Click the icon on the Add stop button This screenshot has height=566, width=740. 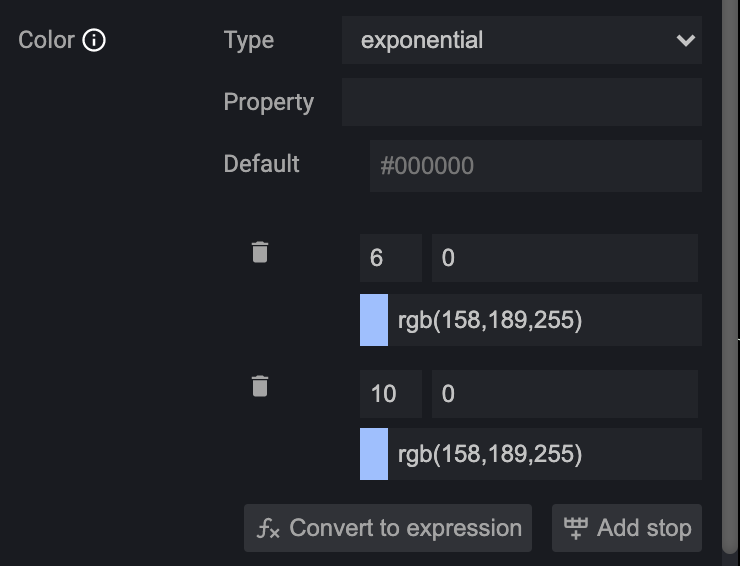pyautogui.click(x=576, y=528)
